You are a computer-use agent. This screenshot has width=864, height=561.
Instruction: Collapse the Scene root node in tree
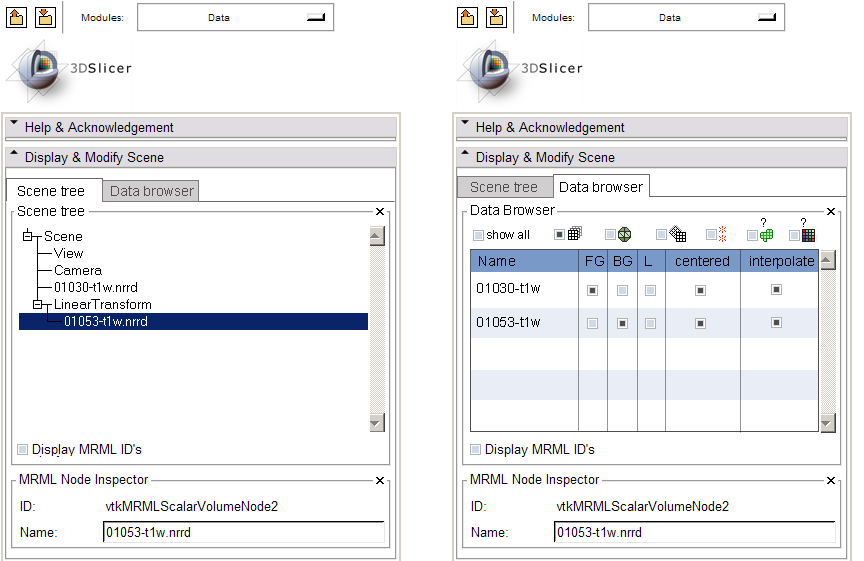click(28, 237)
